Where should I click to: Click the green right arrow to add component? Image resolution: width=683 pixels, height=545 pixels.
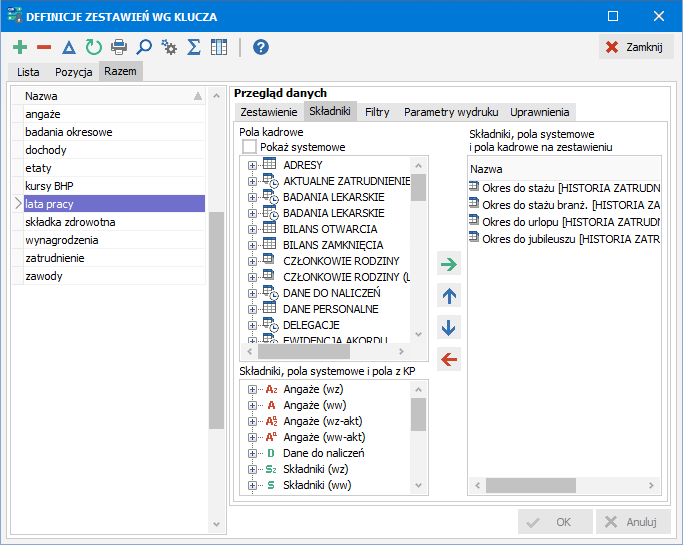[x=449, y=264]
